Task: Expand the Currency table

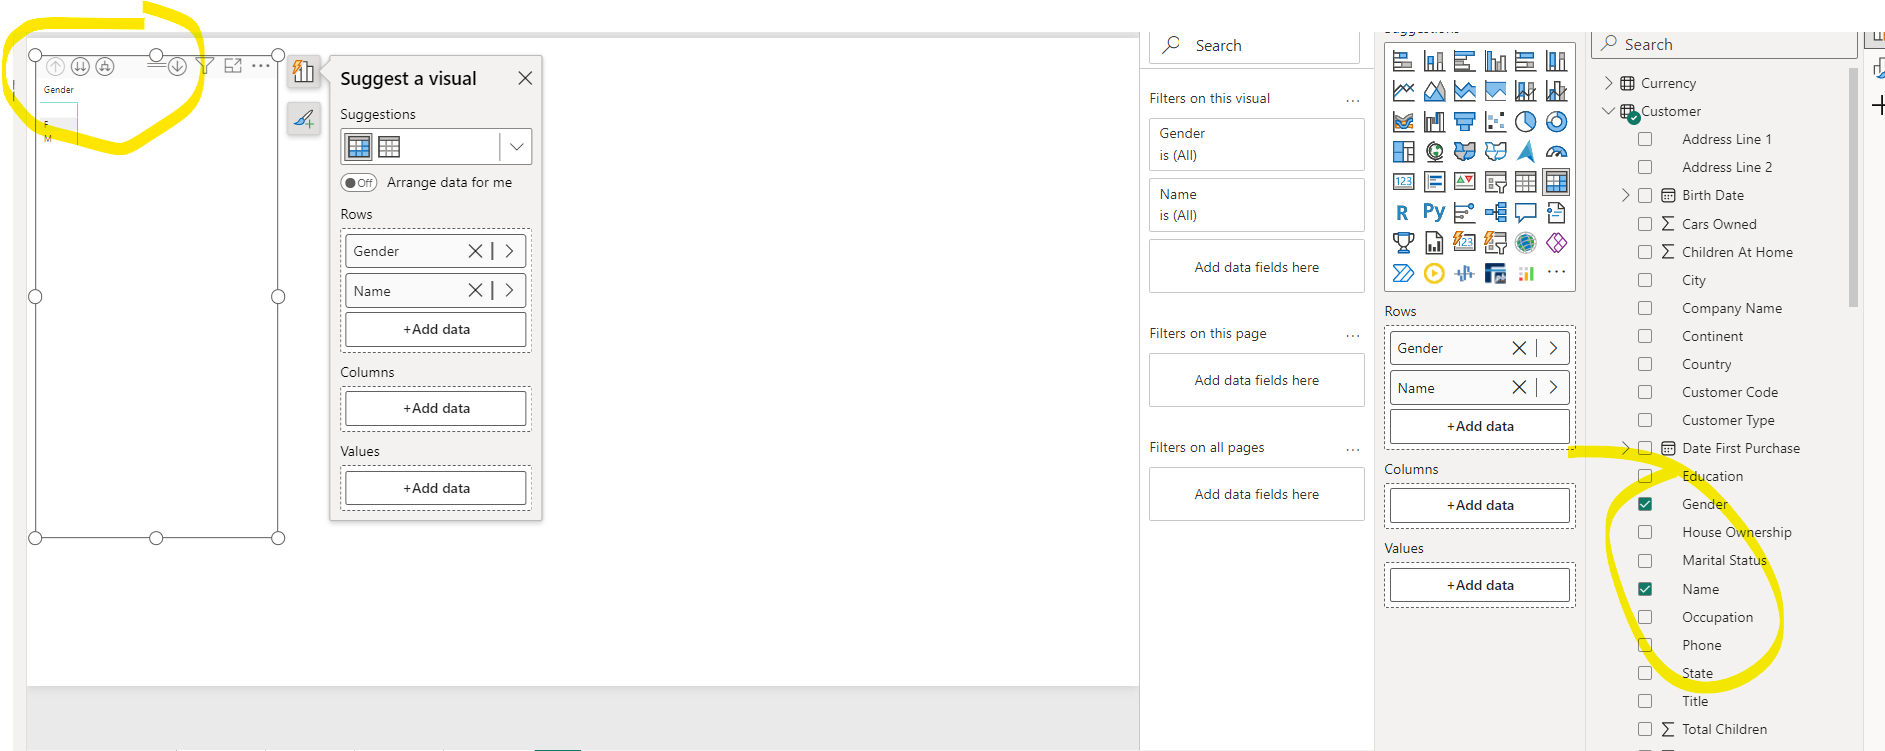Action: (x=1609, y=83)
